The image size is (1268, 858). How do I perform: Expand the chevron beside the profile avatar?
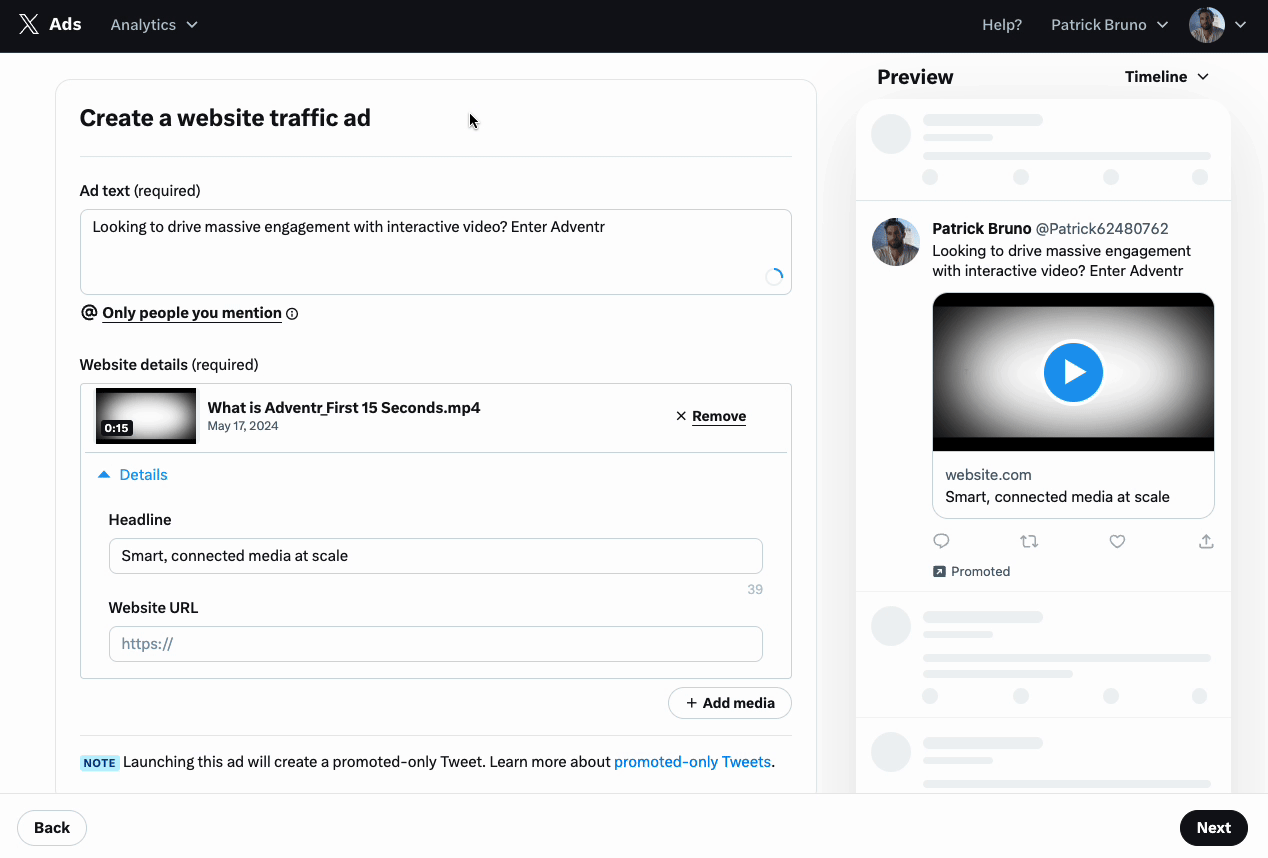pyautogui.click(x=1241, y=25)
